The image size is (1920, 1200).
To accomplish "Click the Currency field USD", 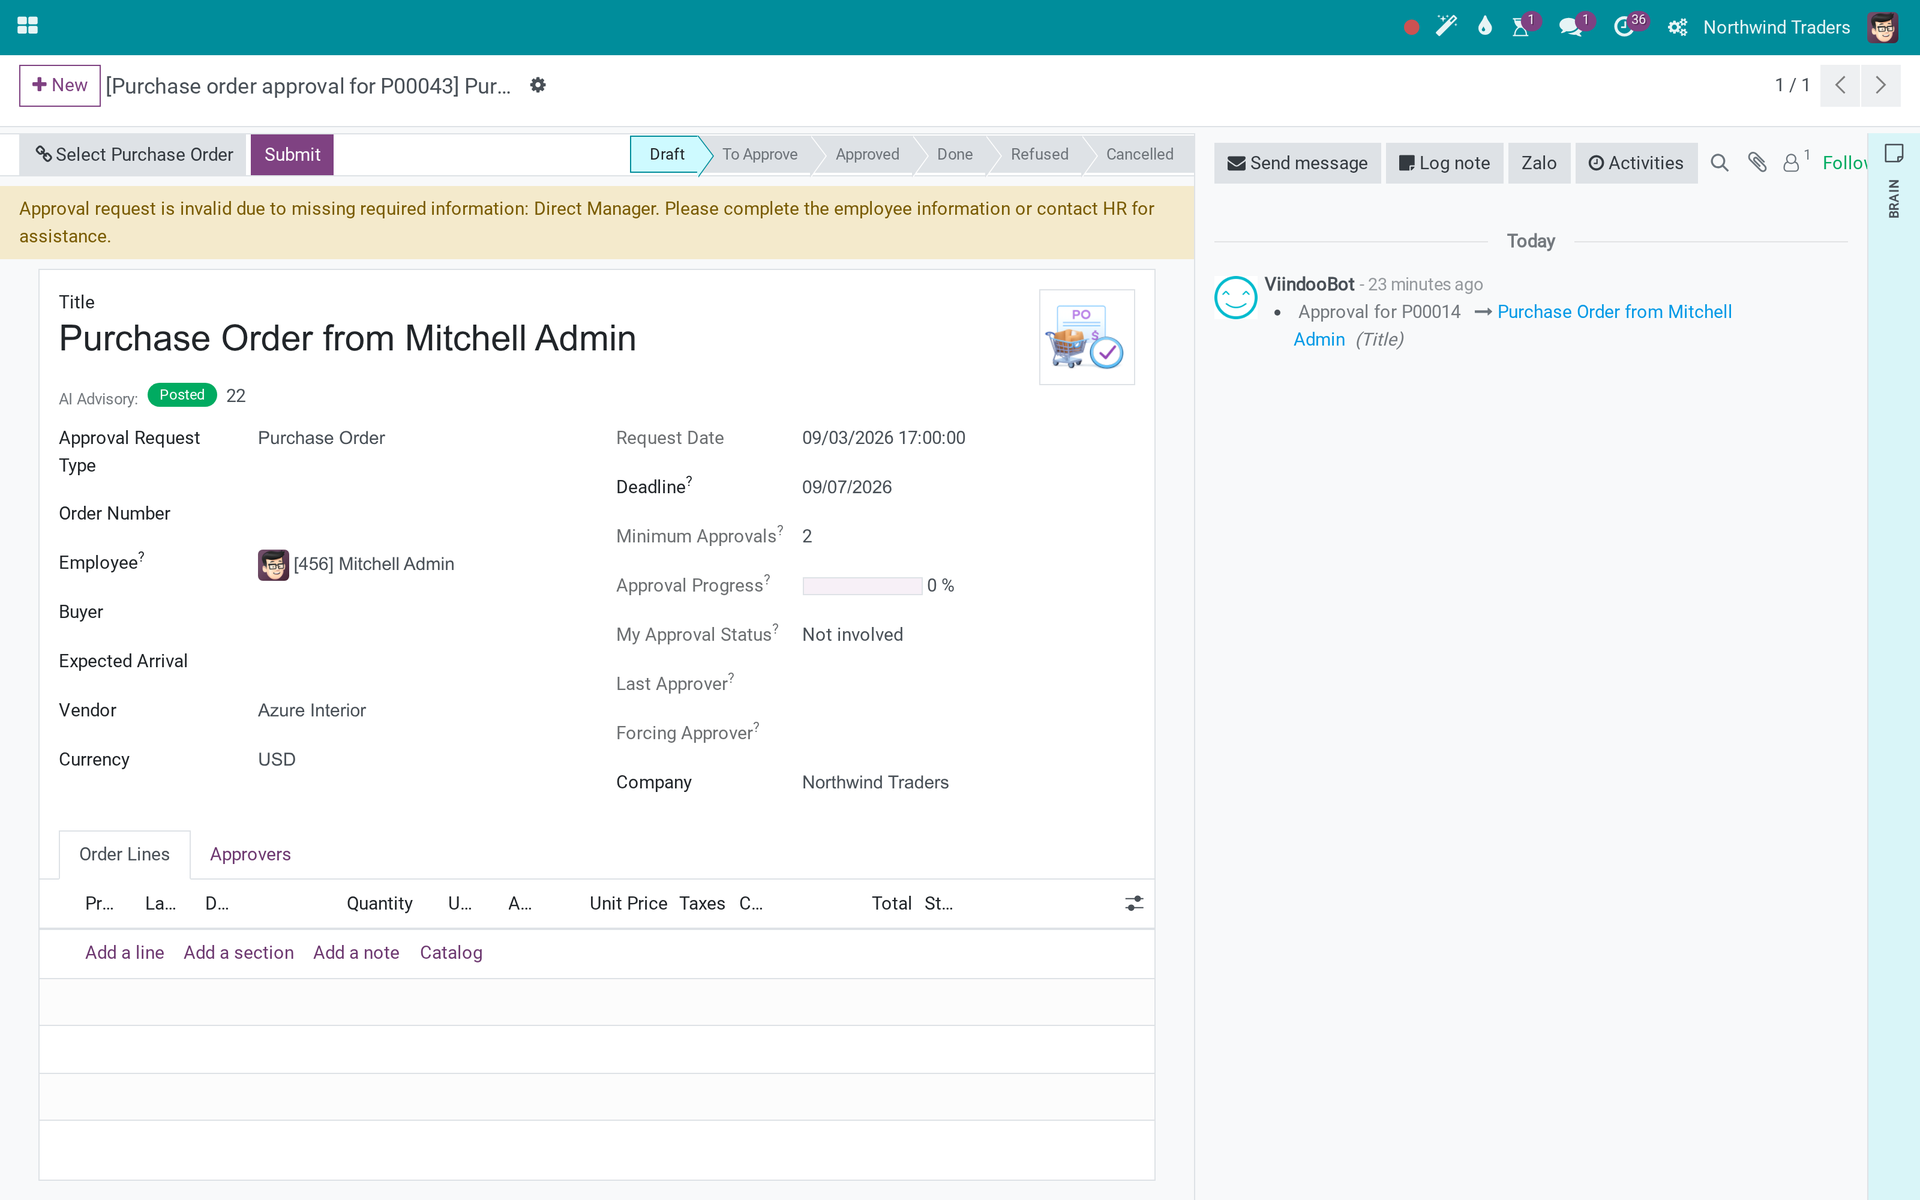I will click(277, 760).
